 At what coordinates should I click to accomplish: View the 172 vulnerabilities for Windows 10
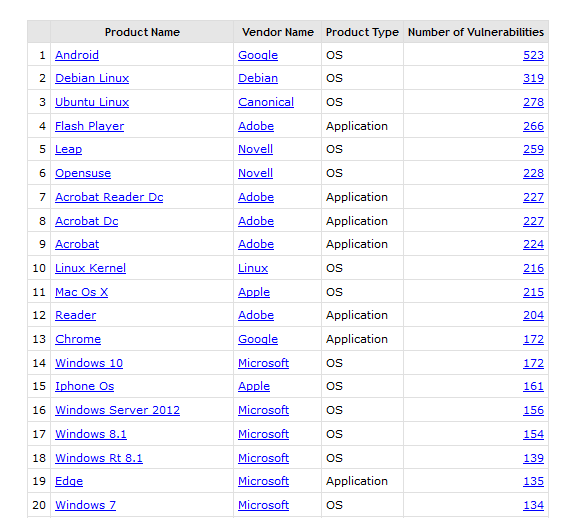[x=534, y=363]
